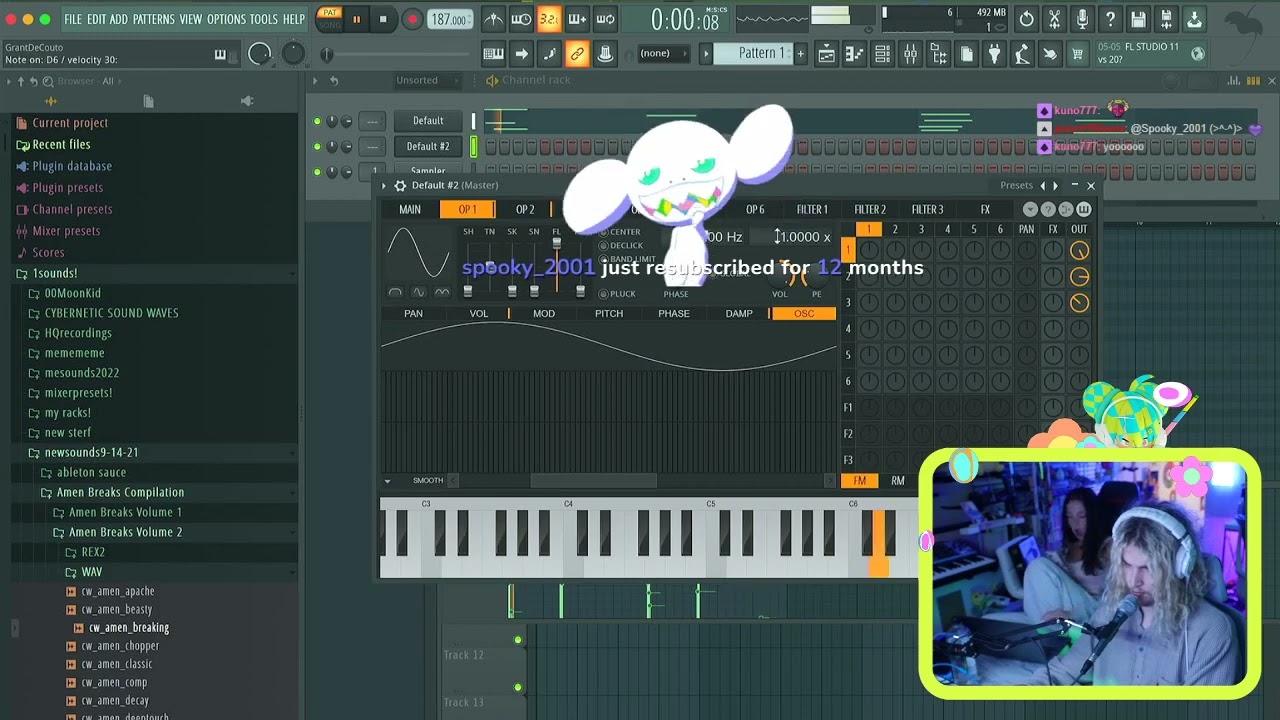Screen dimensions: 1280x720
Task: Open the question mark help icon
Action: point(1110,19)
